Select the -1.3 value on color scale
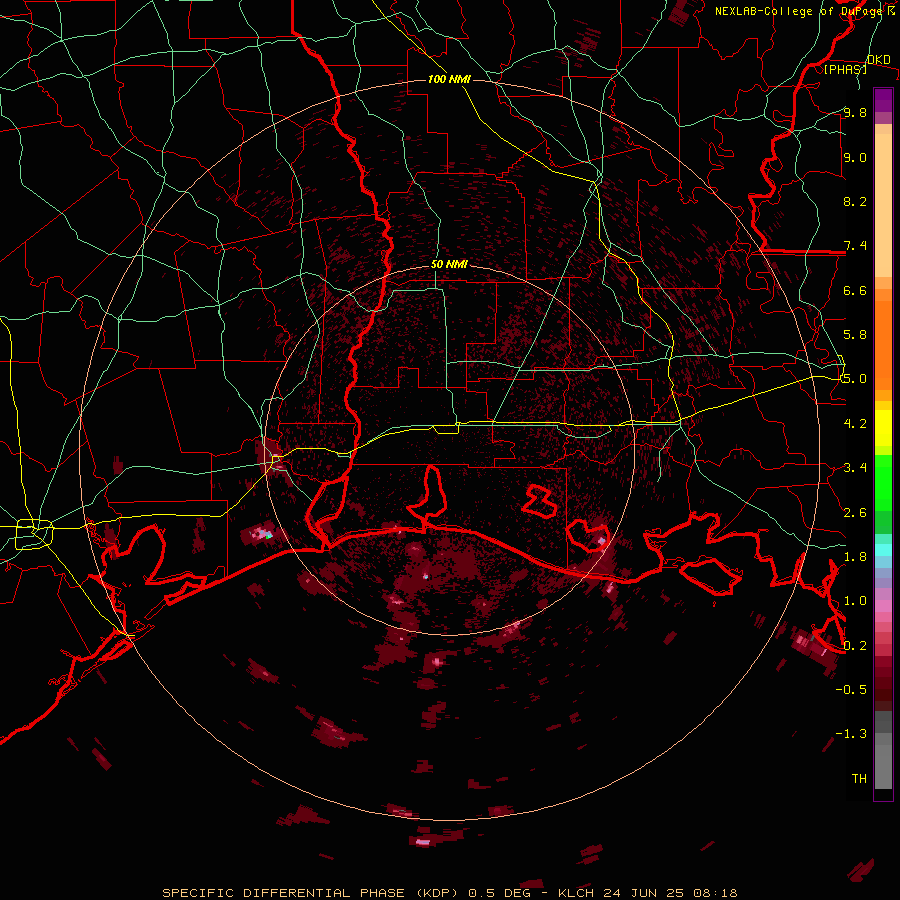The width and height of the screenshot is (900, 900). [851, 734]
